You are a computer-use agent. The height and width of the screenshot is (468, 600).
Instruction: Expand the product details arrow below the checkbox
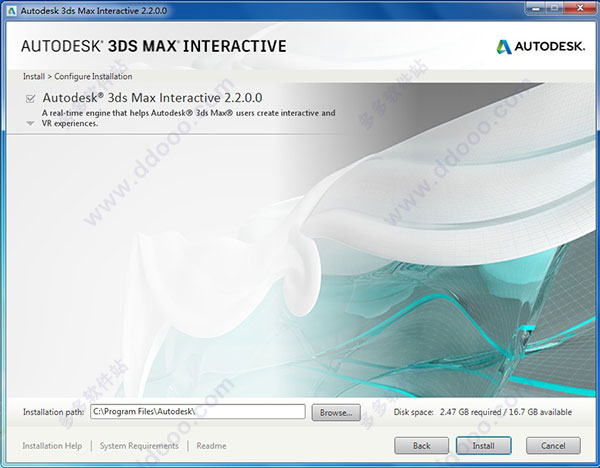point(30,124)
